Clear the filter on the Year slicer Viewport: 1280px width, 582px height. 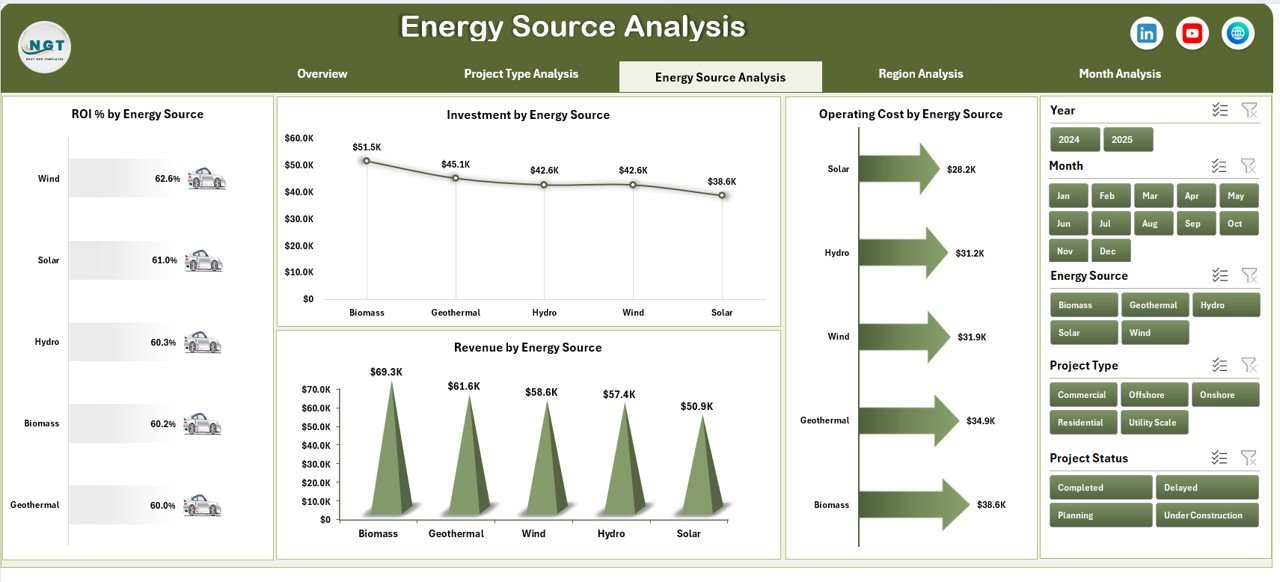(x=1248, y=109)
